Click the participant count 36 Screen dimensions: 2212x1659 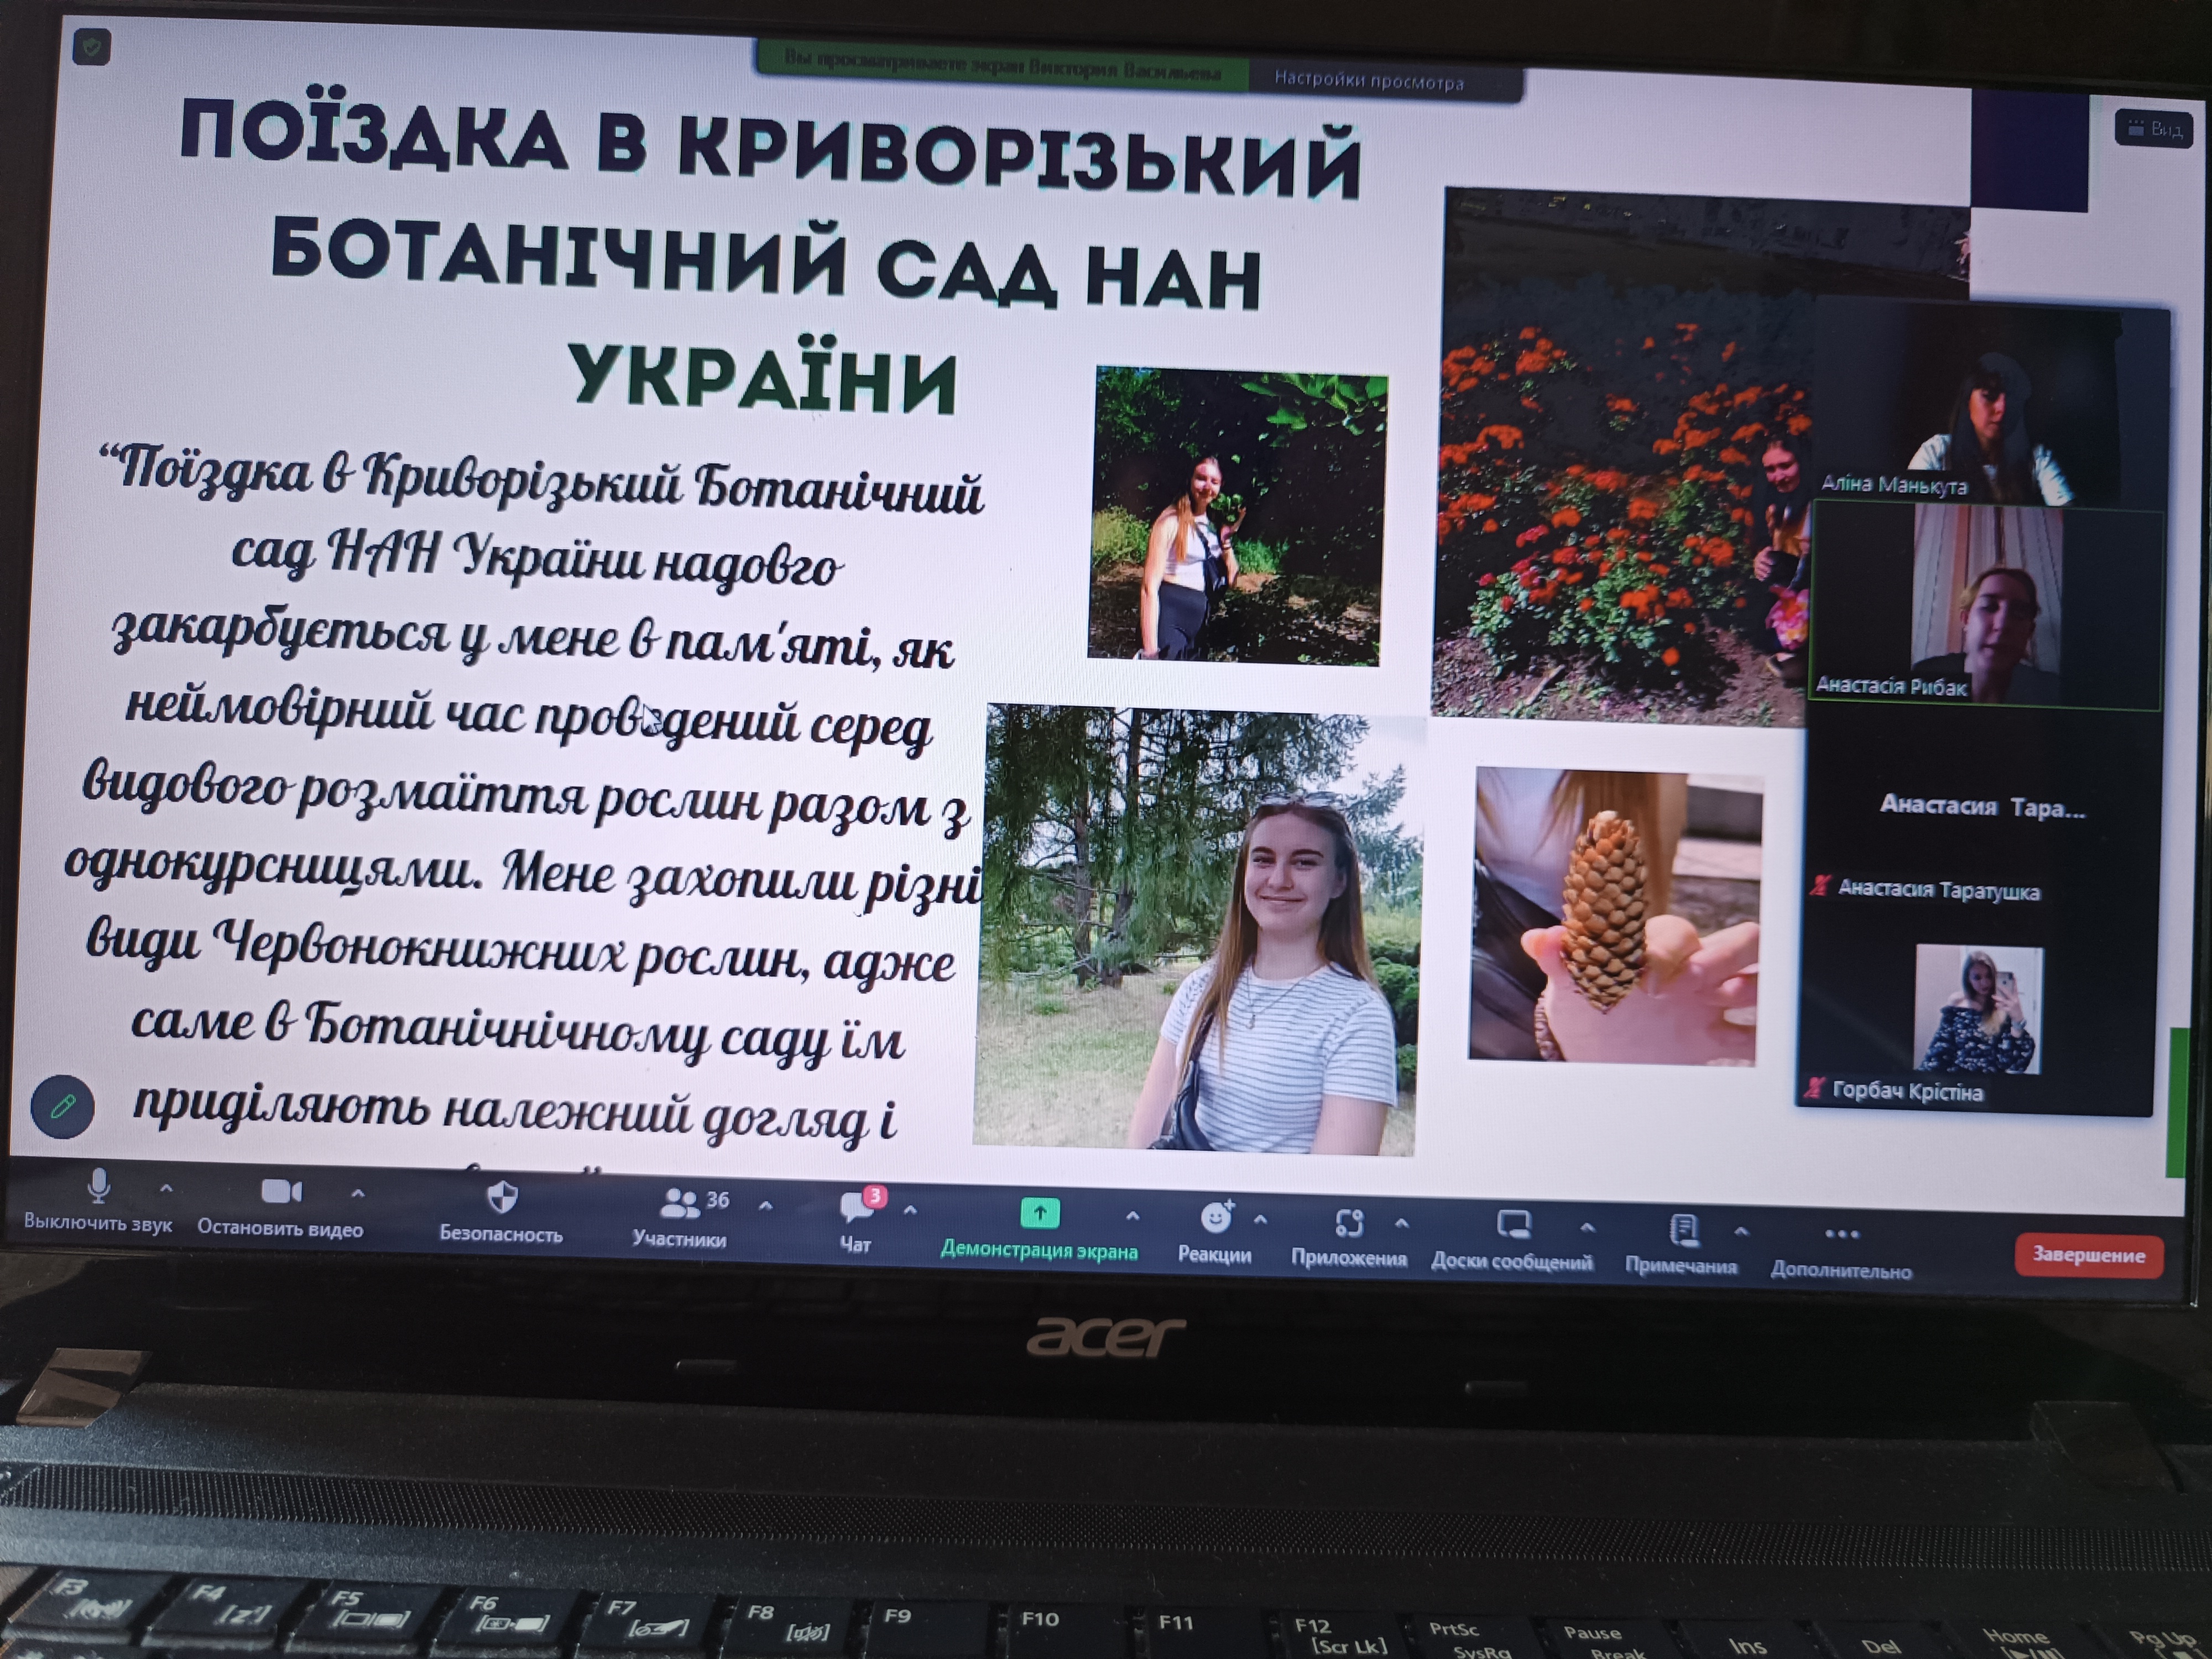pos(718,1199)
